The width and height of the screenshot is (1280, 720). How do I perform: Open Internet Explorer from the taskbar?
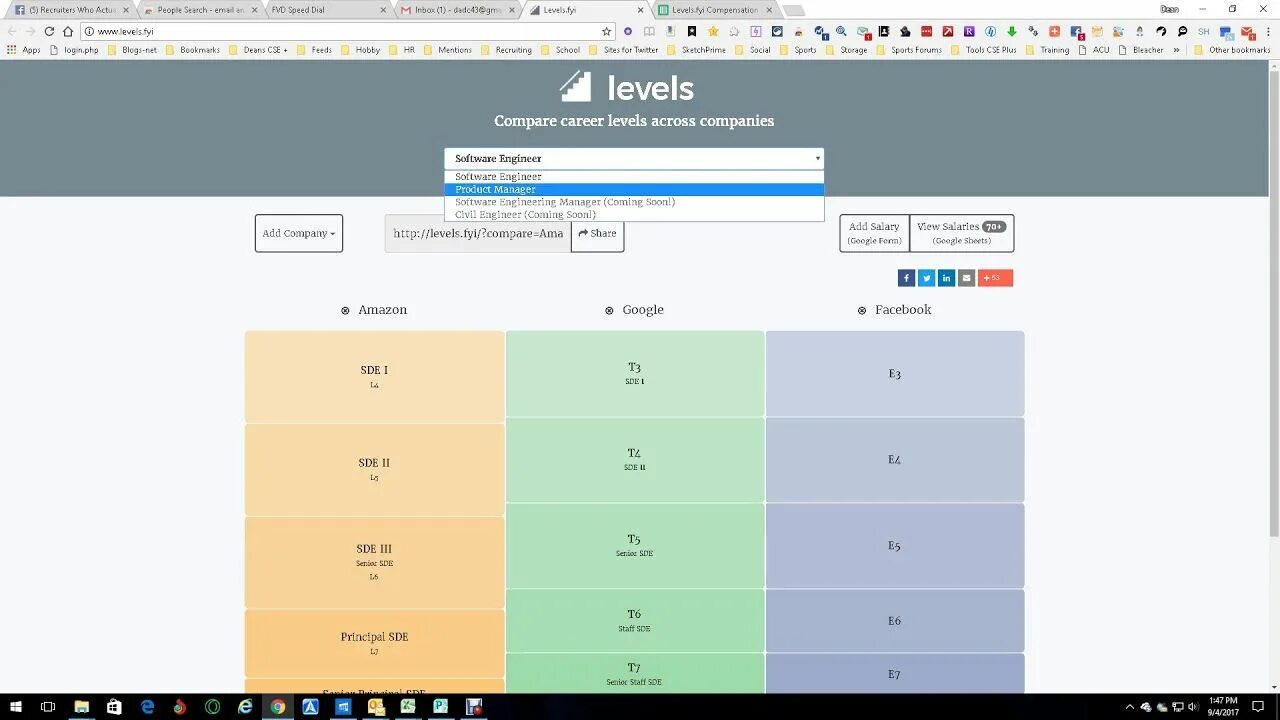tap(245, 707)
